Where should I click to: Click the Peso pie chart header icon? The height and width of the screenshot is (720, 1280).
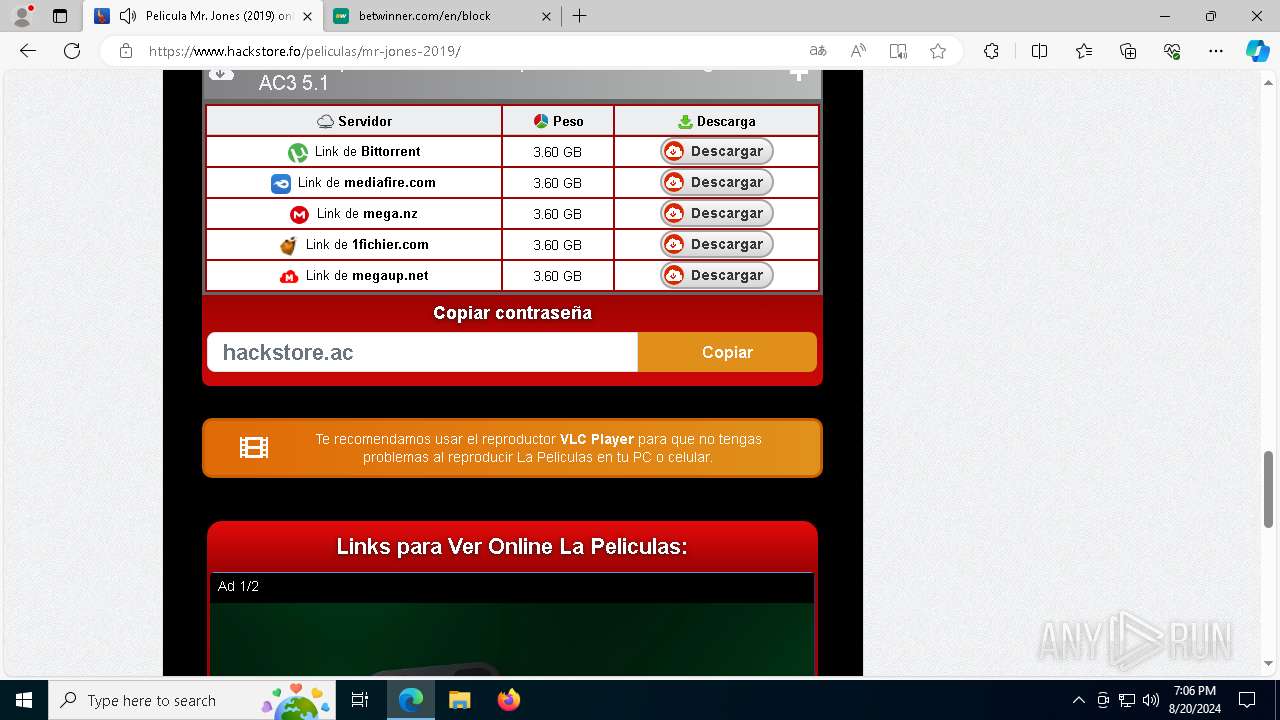point(540,121)
